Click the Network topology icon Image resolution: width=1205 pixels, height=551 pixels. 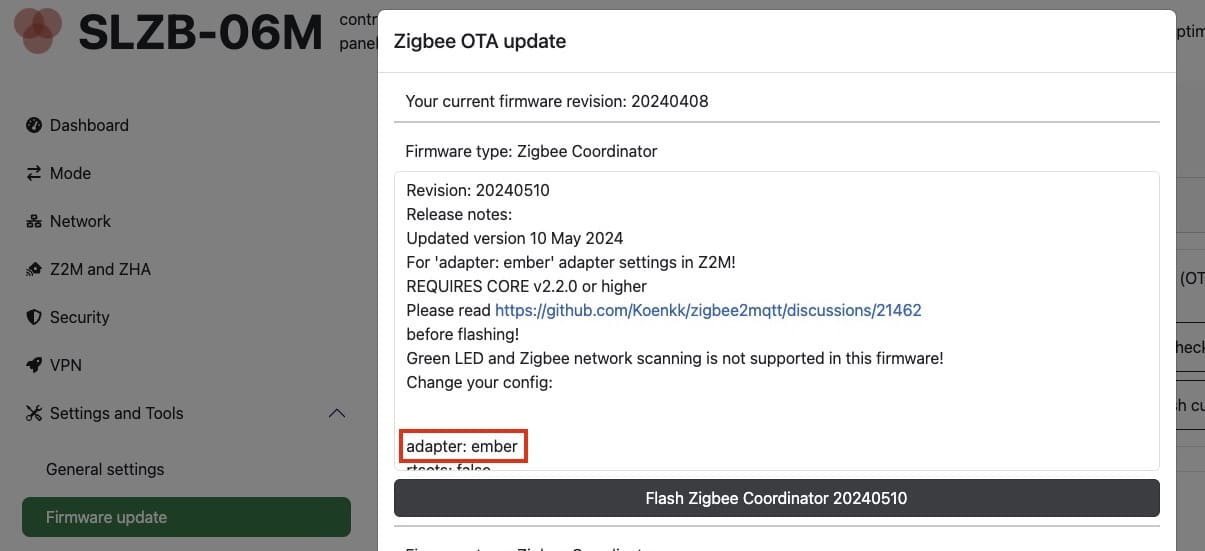pos(33,221)
